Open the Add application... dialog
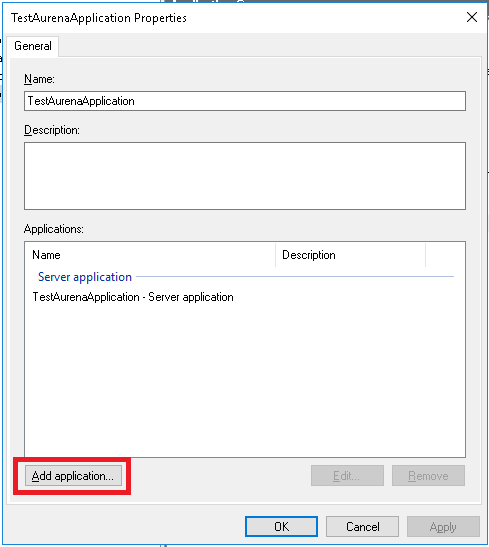Viewport: 489px width, 547px height. pyautogui.click(x=73, y=476)
